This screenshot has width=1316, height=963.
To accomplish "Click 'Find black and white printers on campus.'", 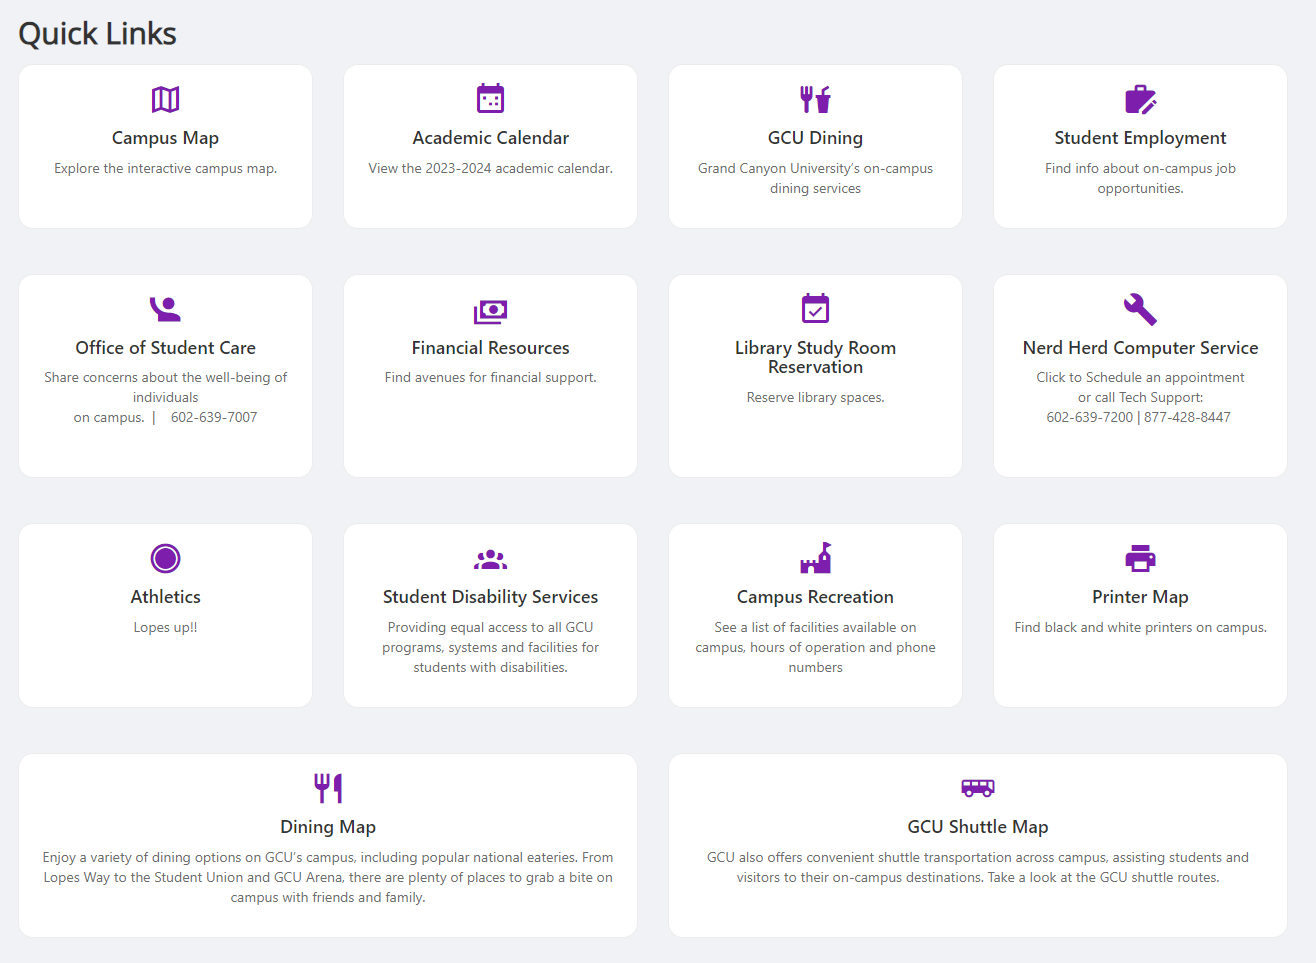I will coord(1140,628).
